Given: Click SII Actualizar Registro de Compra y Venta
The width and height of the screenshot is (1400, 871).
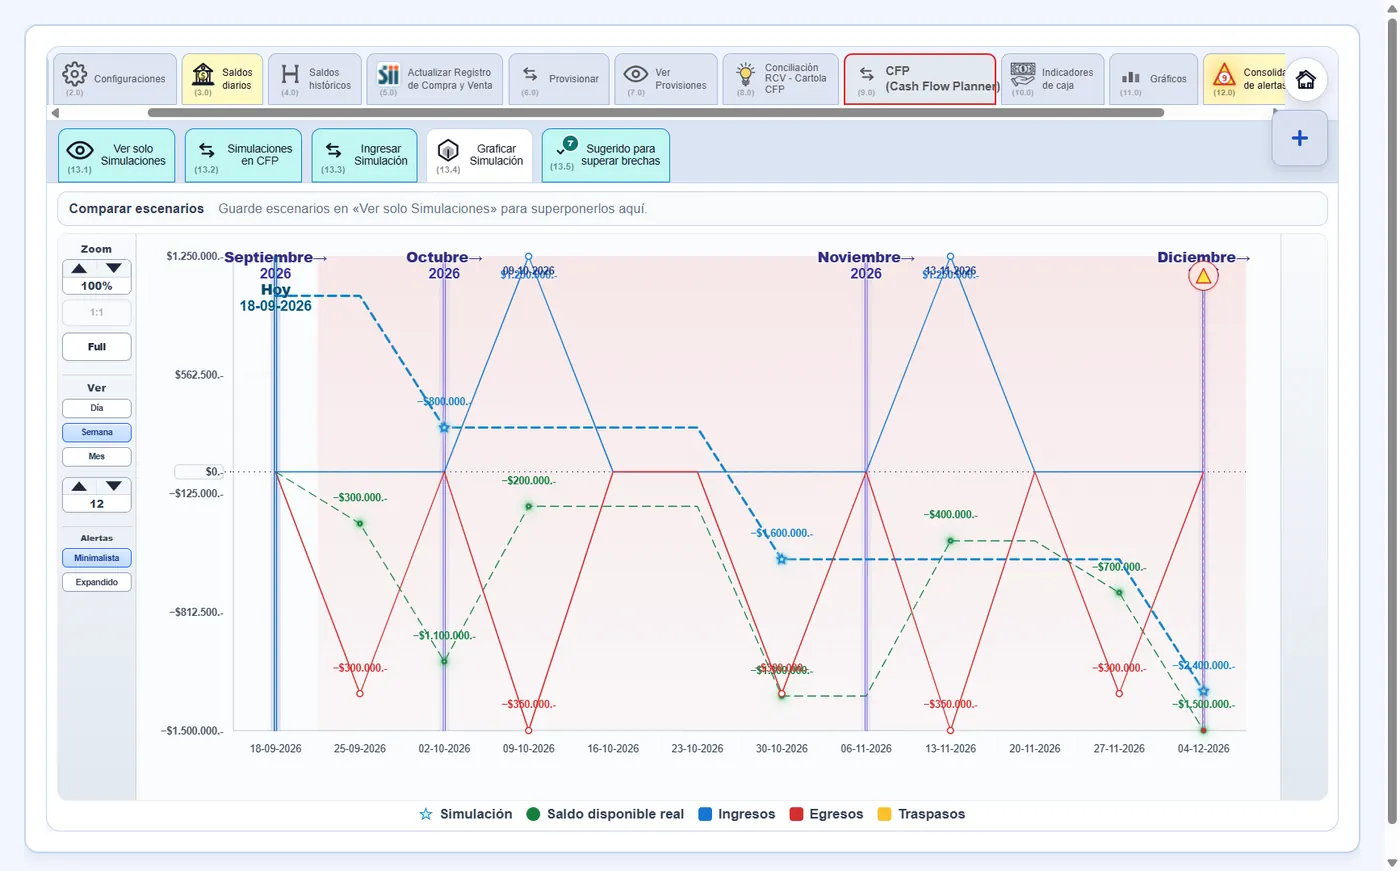Looking at the screenshot, I should [435, 79].
